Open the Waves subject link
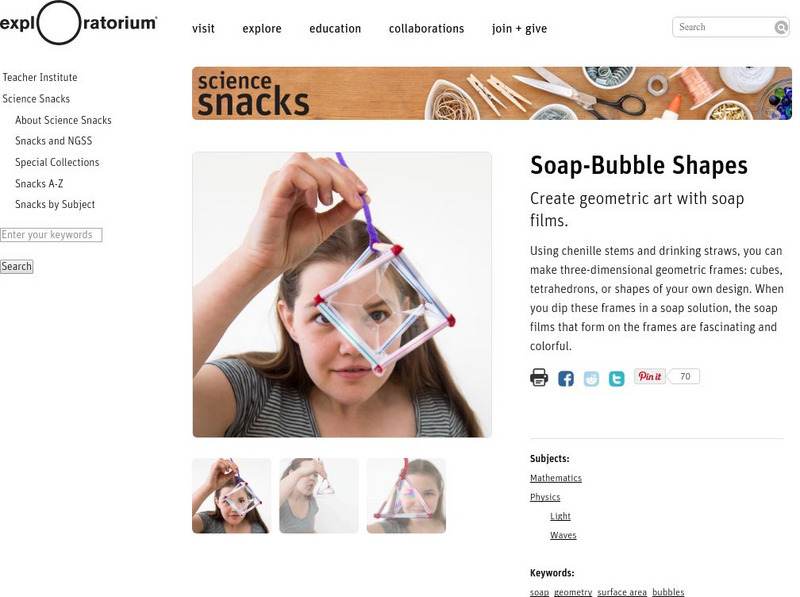 [x=563, y=535]
